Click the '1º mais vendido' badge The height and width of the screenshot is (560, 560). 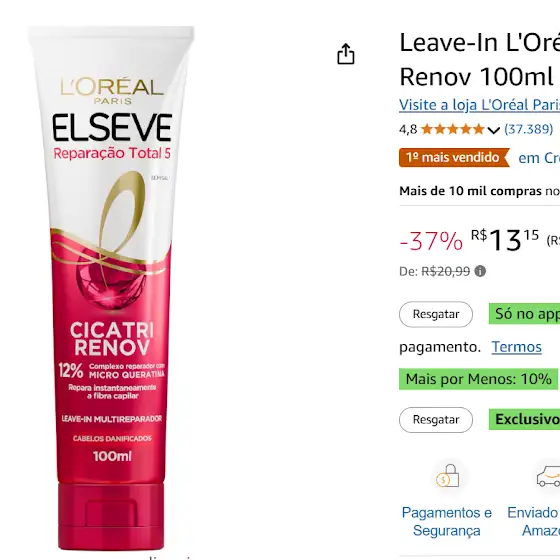tap(454, 158)
